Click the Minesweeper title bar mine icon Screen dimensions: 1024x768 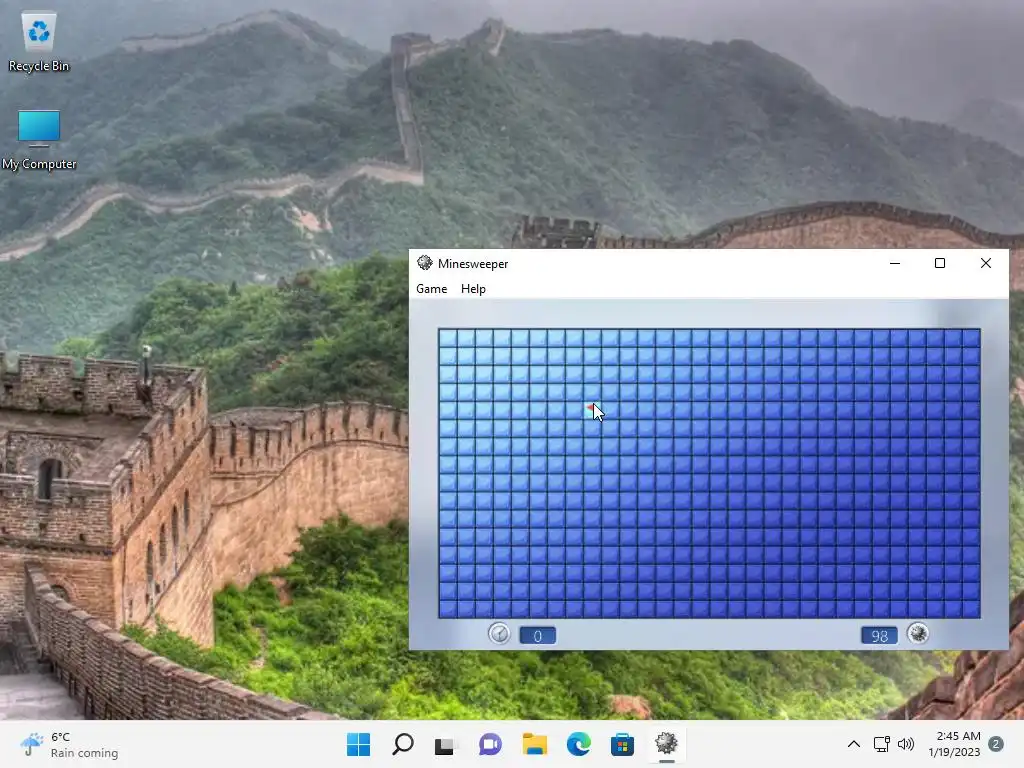coord(424,263)
